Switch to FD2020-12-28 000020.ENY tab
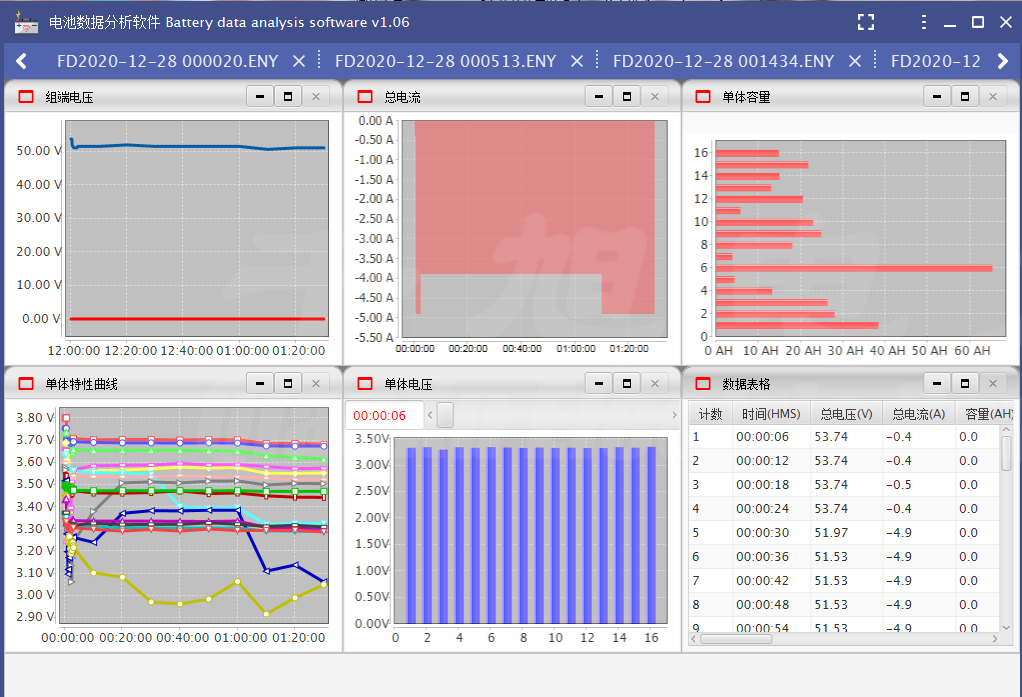The width and height of the screenshot is (1022, 697). pyautogui.click(x=167, y=61)
